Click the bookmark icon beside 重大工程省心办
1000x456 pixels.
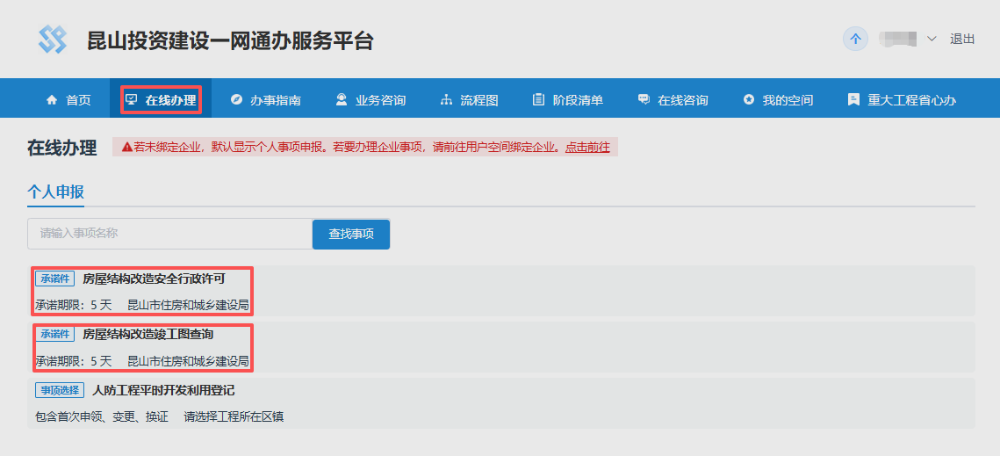coord(853,99)
